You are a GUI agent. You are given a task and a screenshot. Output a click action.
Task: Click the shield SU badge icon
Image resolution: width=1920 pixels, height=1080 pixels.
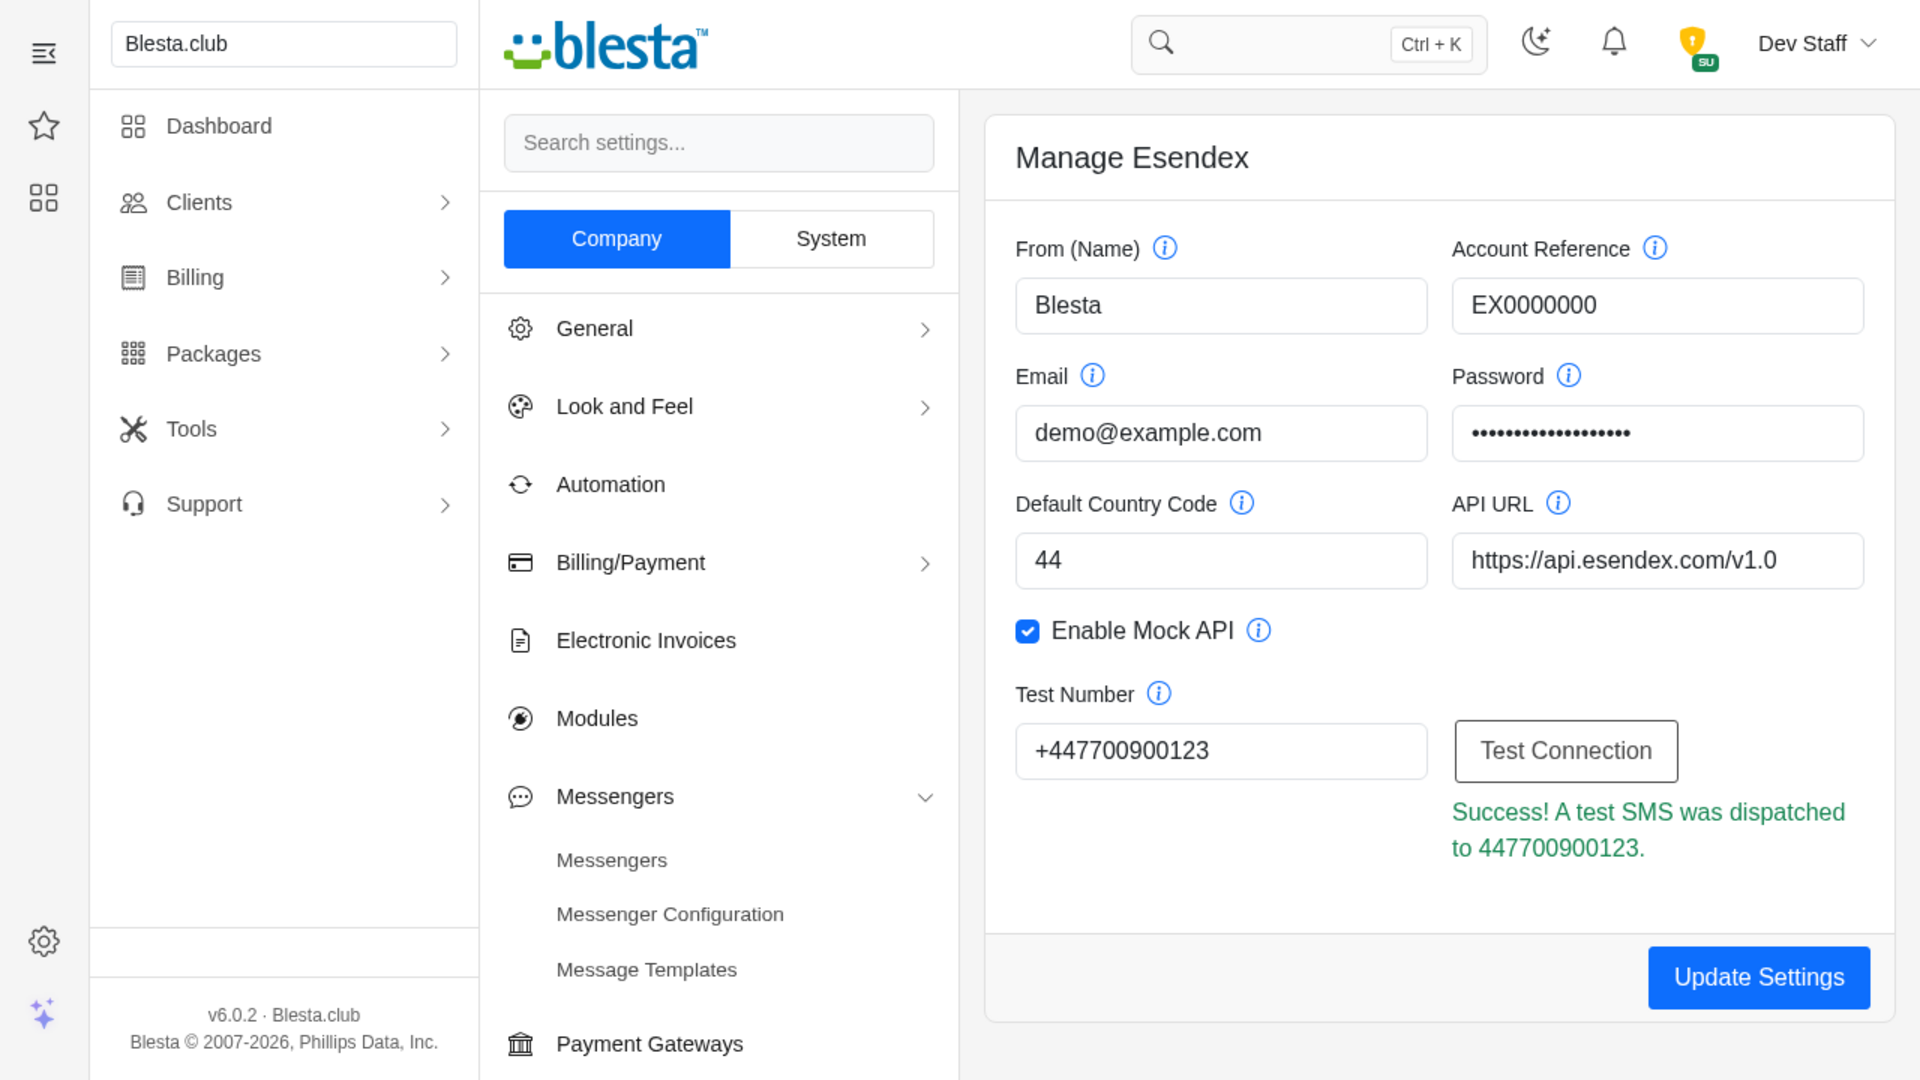[1697, 47]
